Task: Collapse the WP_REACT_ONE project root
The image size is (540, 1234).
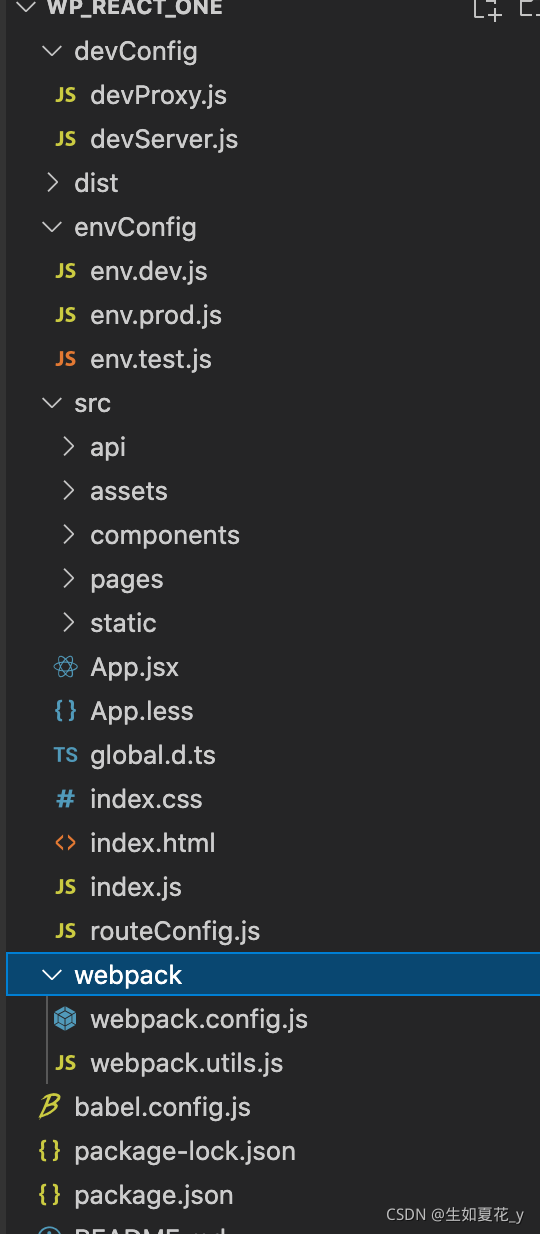Action: 27,8
